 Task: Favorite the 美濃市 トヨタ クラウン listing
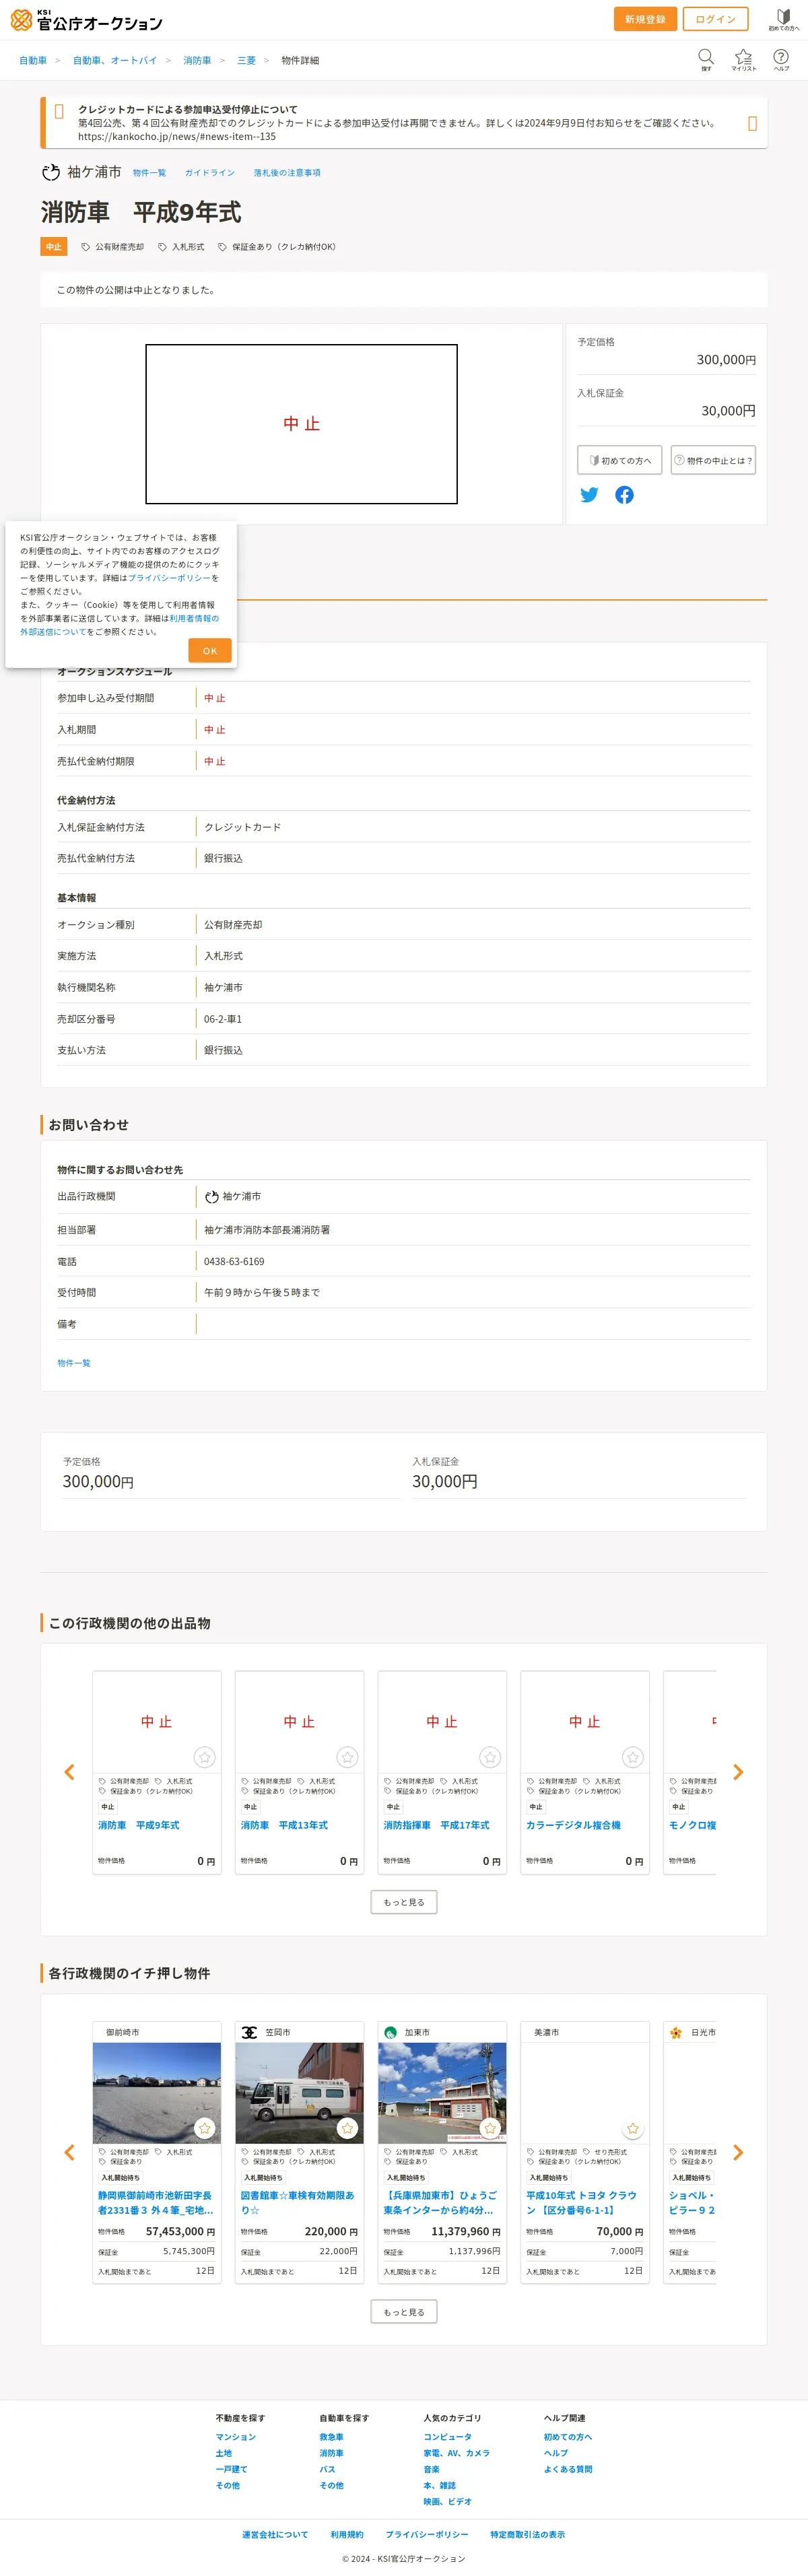pyautogui.click(x=633, y=2127)
